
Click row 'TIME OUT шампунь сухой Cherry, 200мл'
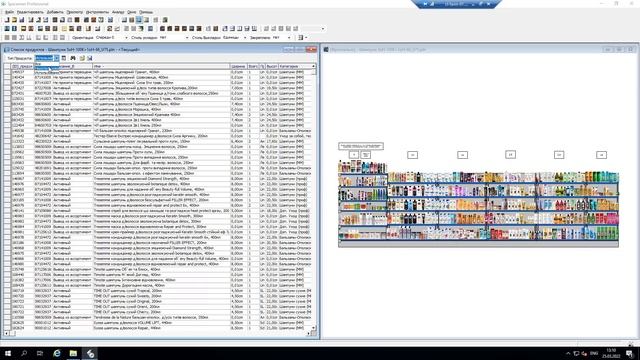coord(161,312)
